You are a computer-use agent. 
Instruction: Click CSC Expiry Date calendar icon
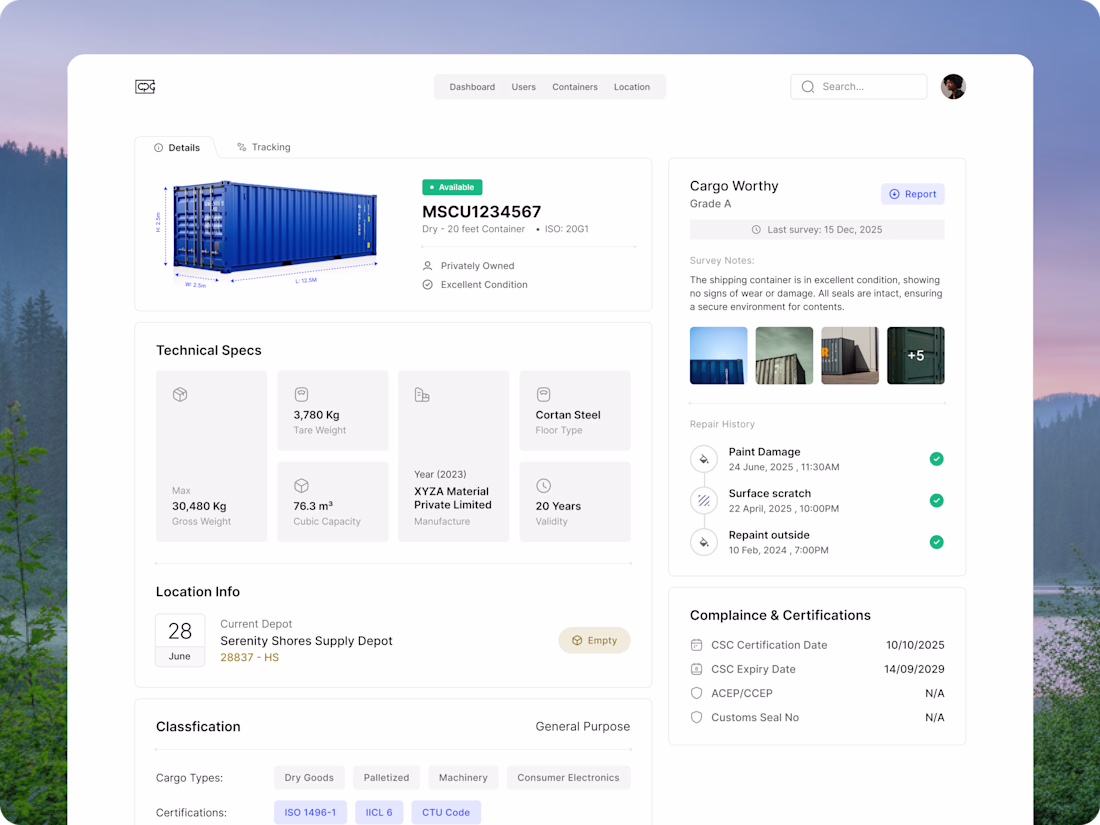point(696,669)
